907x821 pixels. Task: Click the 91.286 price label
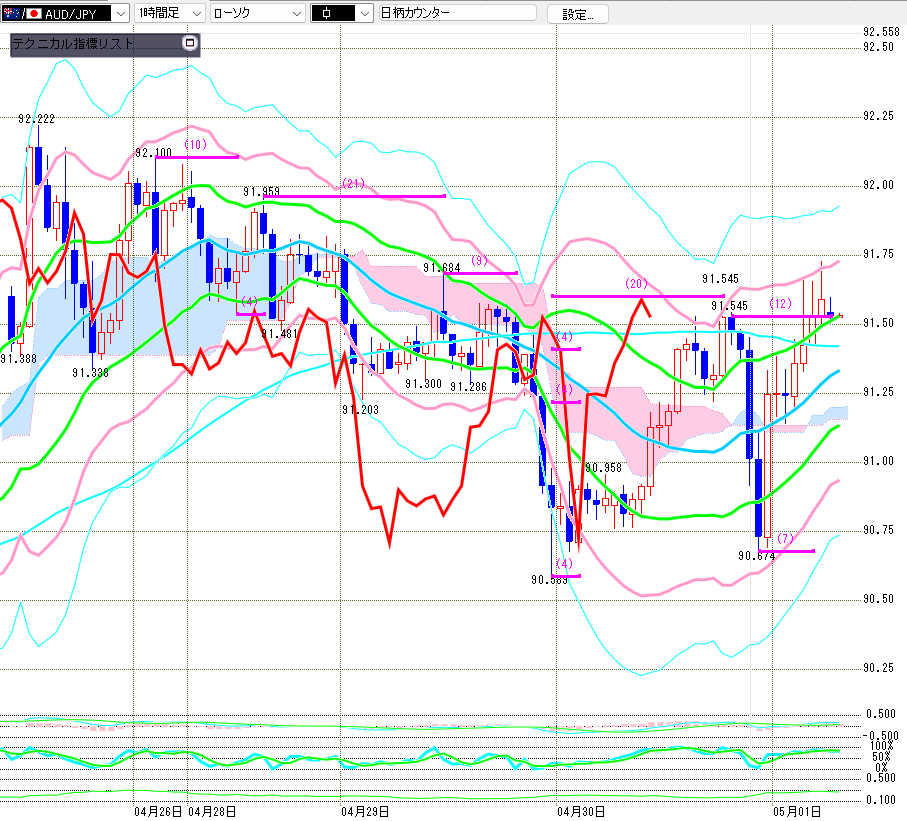pyautogui.click(x=469, y=387)
